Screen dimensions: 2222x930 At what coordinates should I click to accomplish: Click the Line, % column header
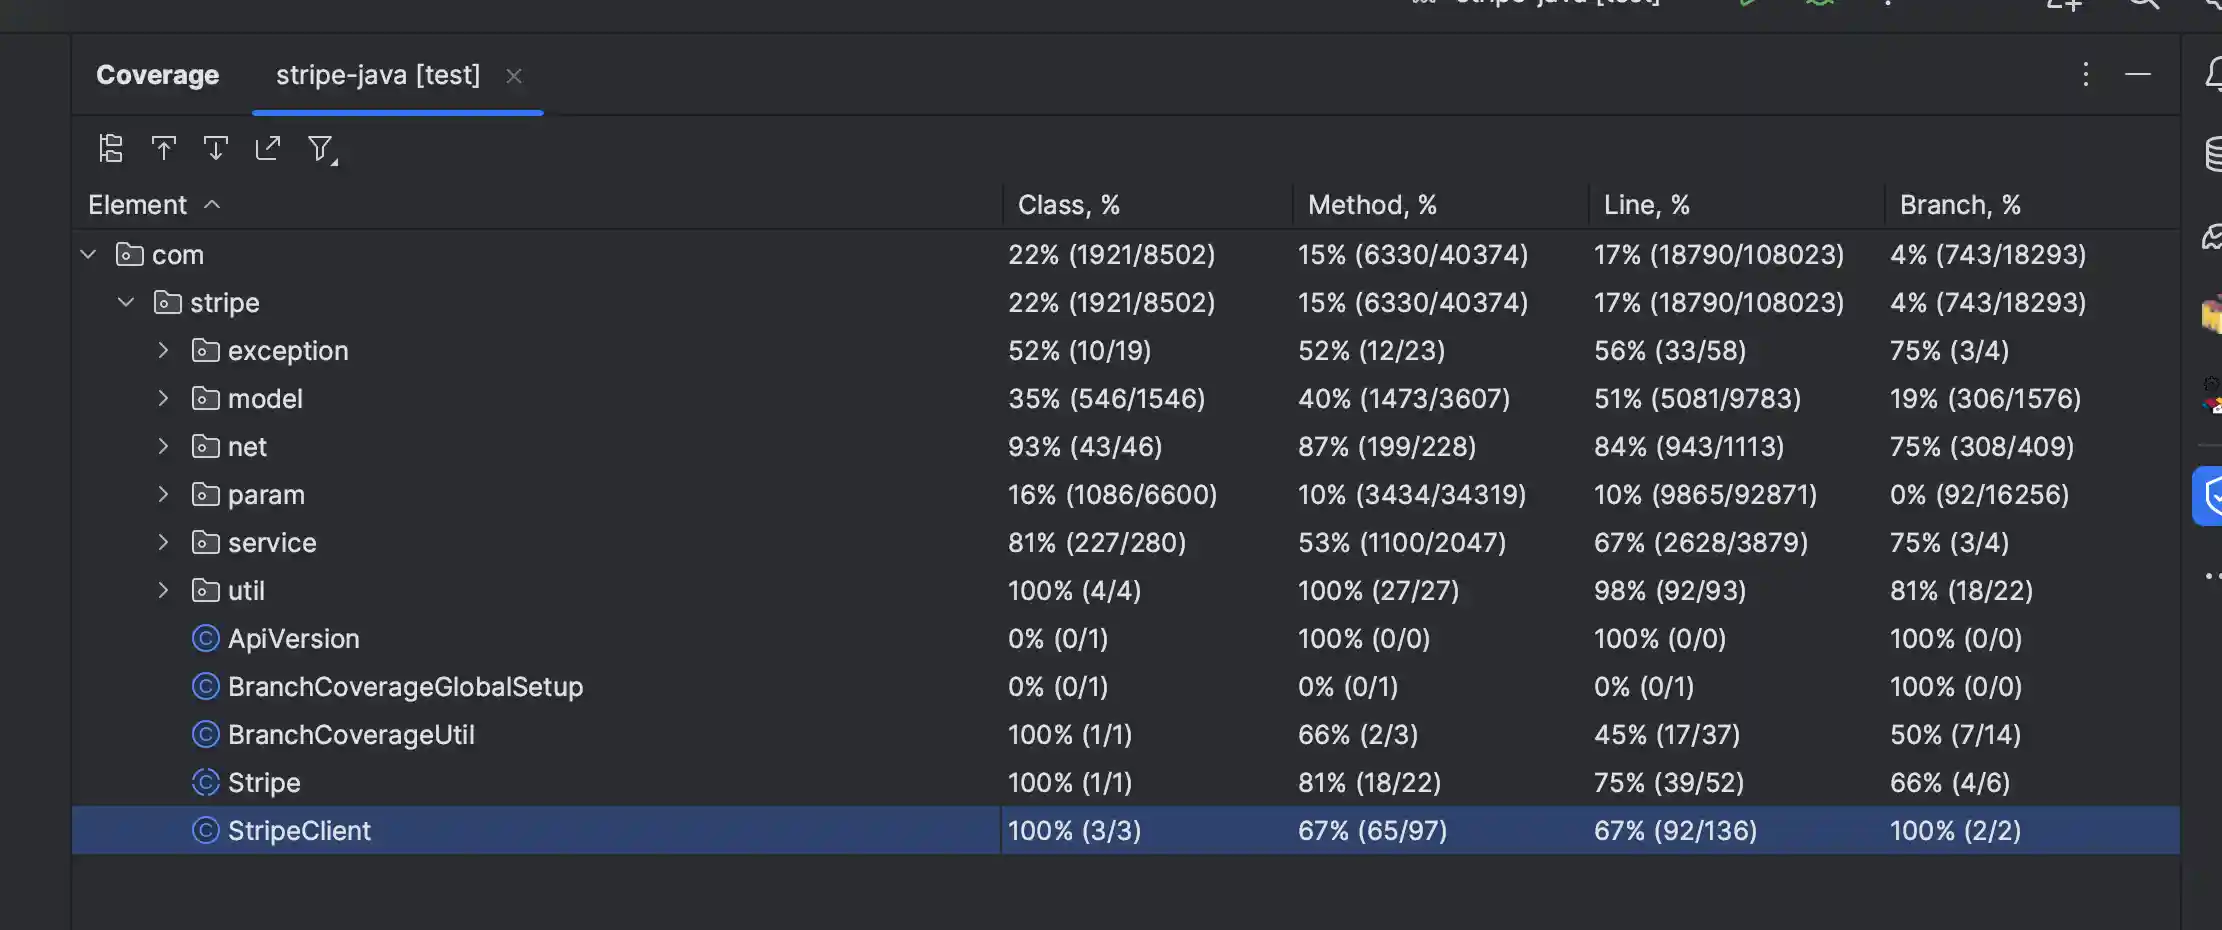1646,205
